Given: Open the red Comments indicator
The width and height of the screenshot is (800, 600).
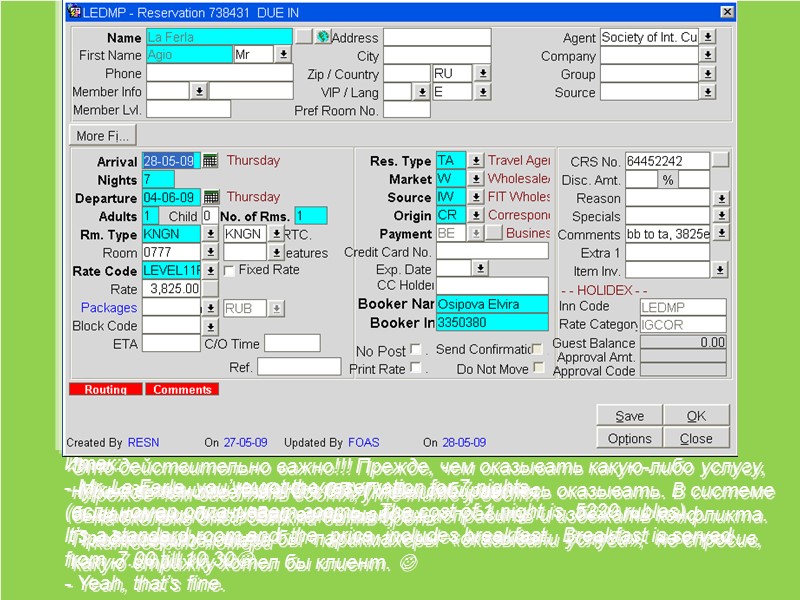Looking at the screenshot, I should click(182, 389).
